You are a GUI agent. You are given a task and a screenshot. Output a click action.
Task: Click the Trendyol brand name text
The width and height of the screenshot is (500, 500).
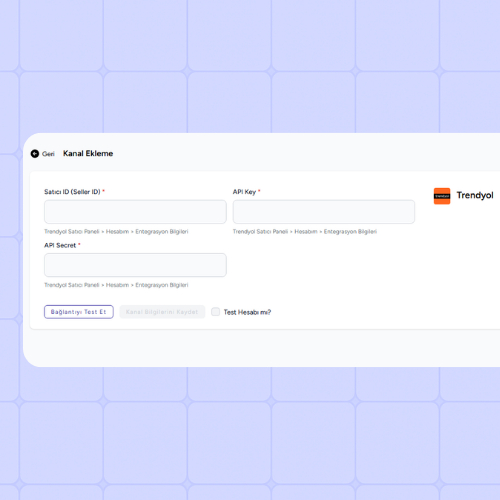[475, 195]
